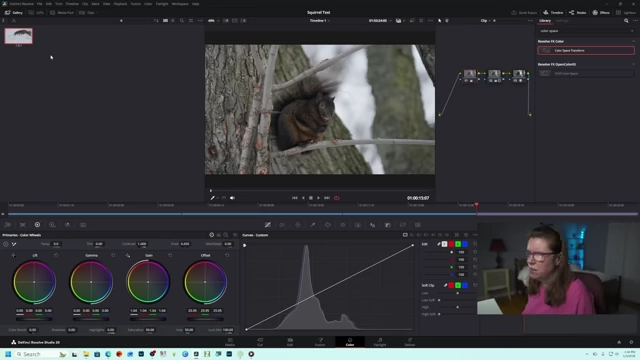Switch to the effects Settings tab
640x360 pixels.
tap(562, 20)
